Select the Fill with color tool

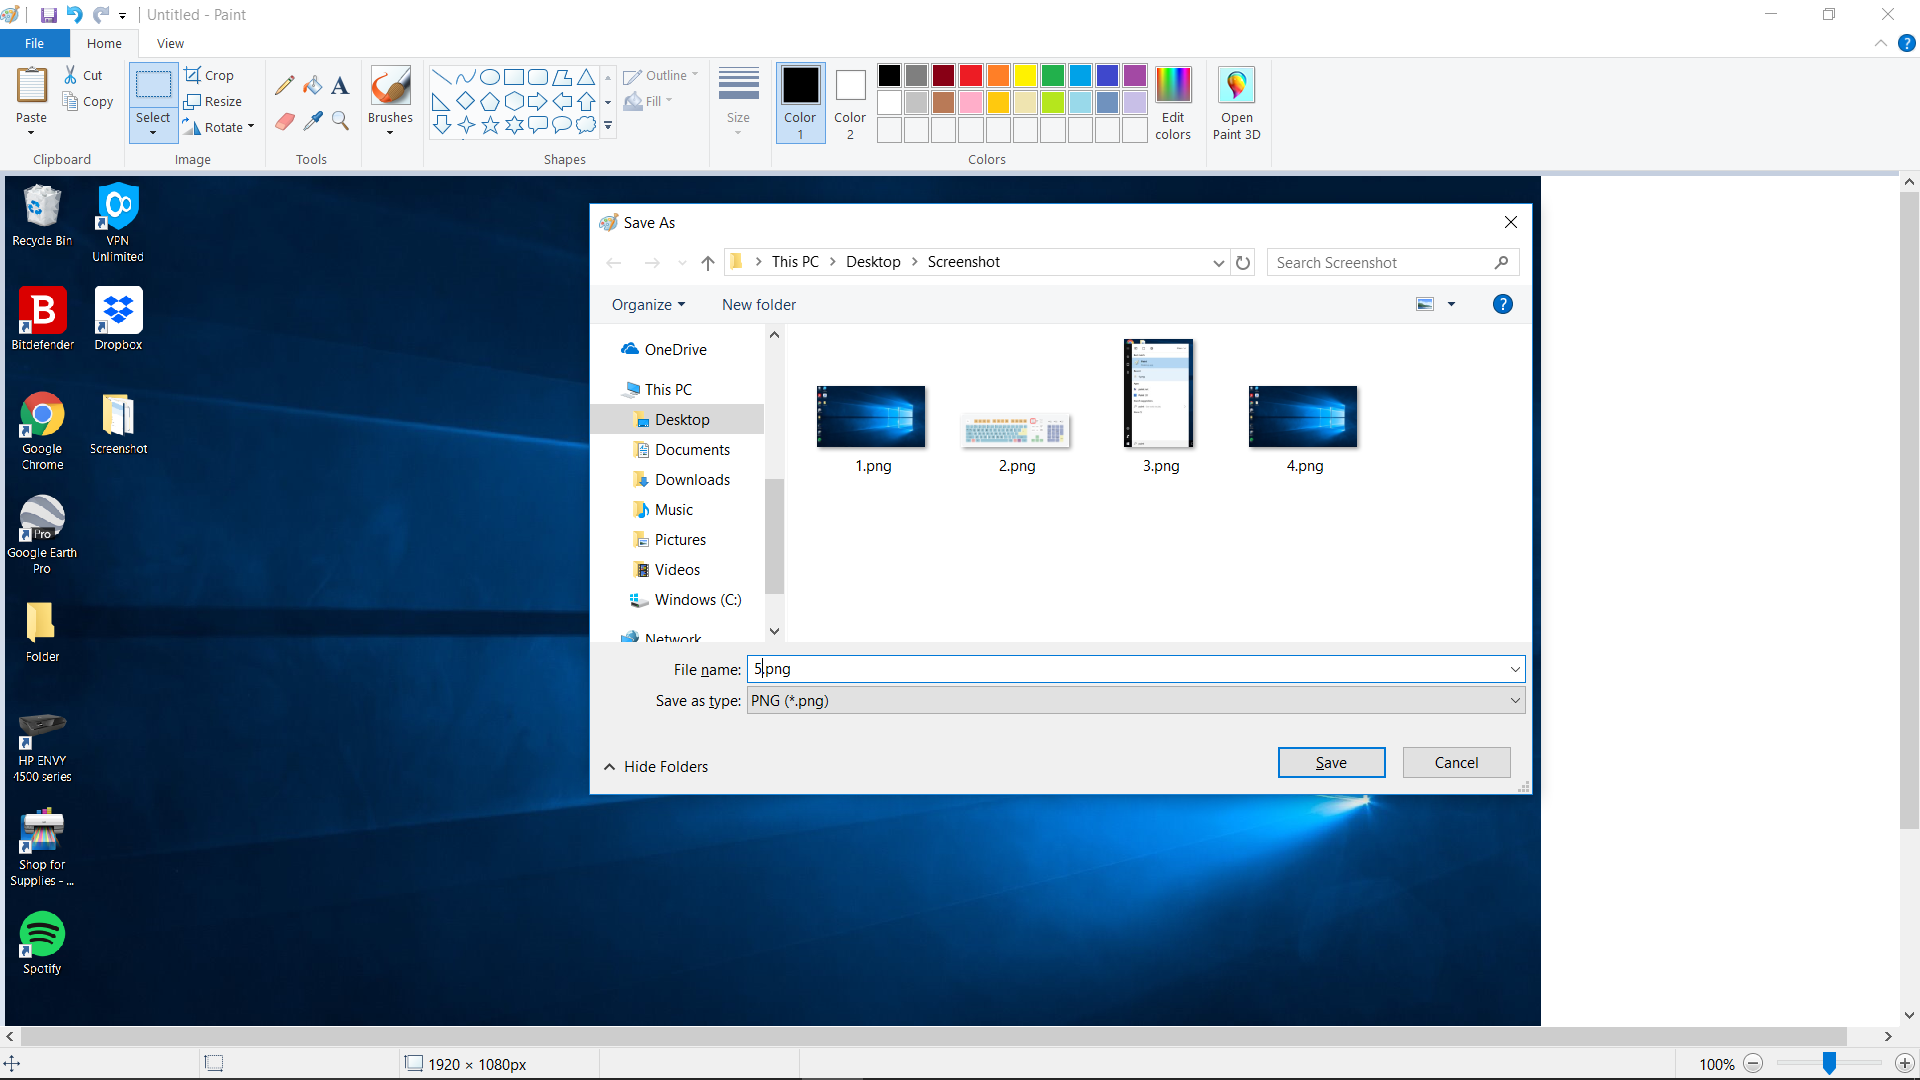(312, 85)
